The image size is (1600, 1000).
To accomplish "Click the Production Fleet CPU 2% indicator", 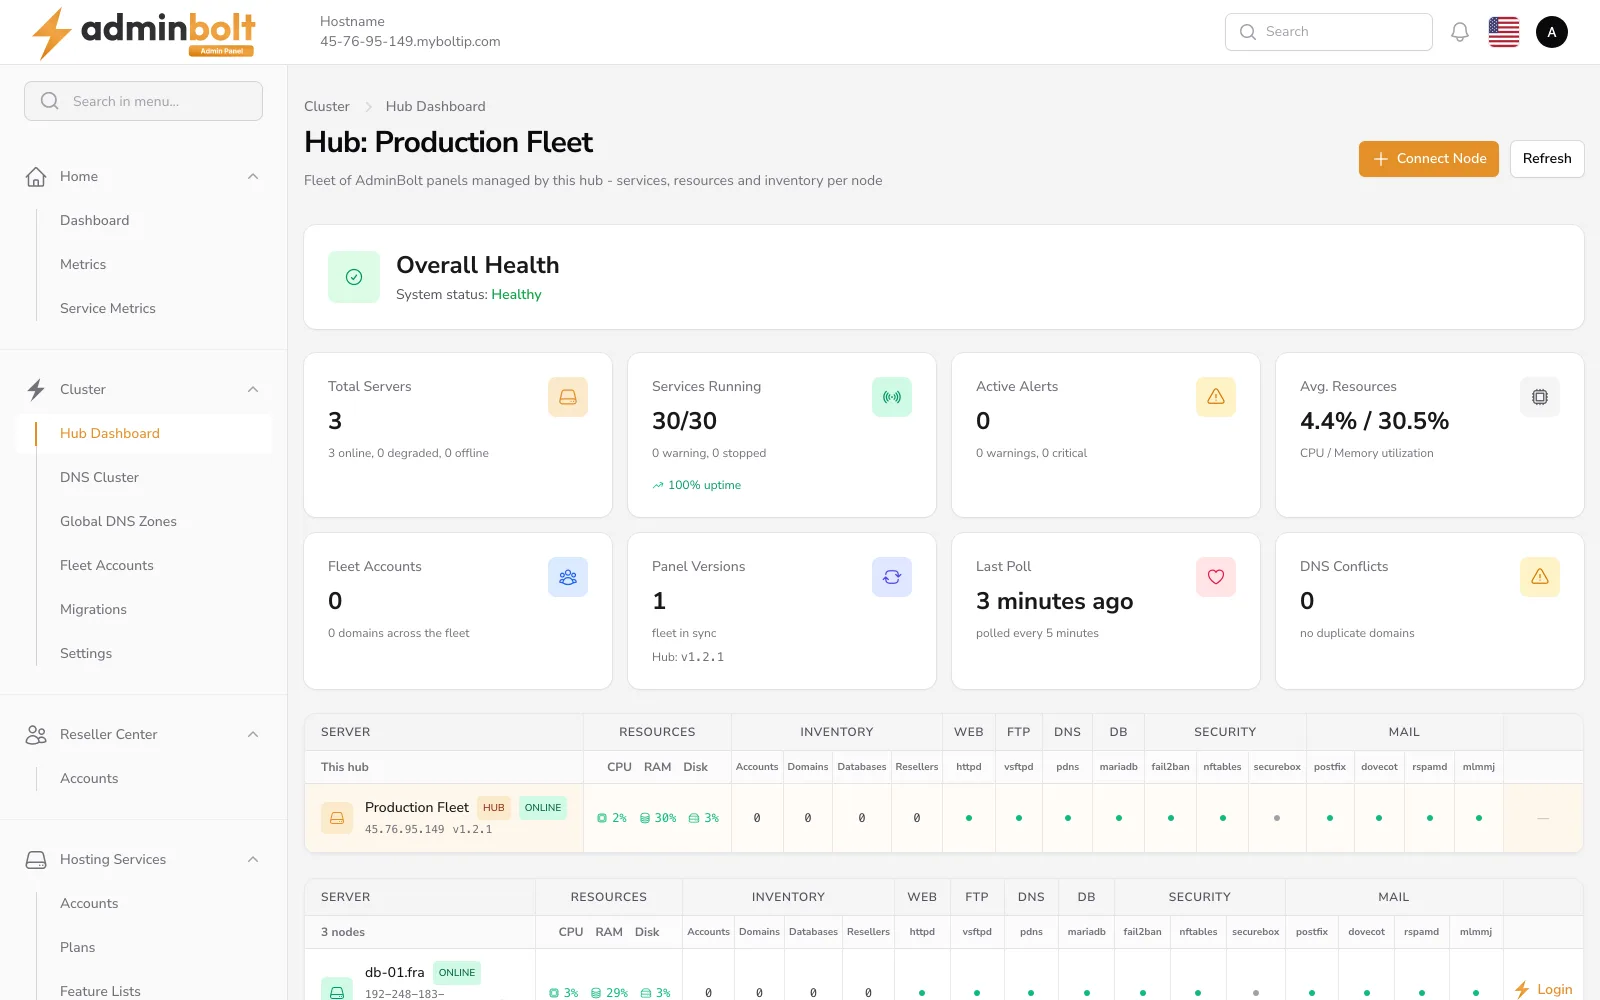I will [x=612, y=818].
